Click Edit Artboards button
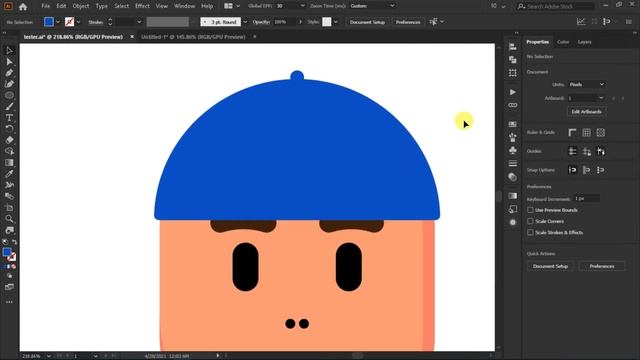The width and height of the screenshot is (640, 360). click(586, 112)
